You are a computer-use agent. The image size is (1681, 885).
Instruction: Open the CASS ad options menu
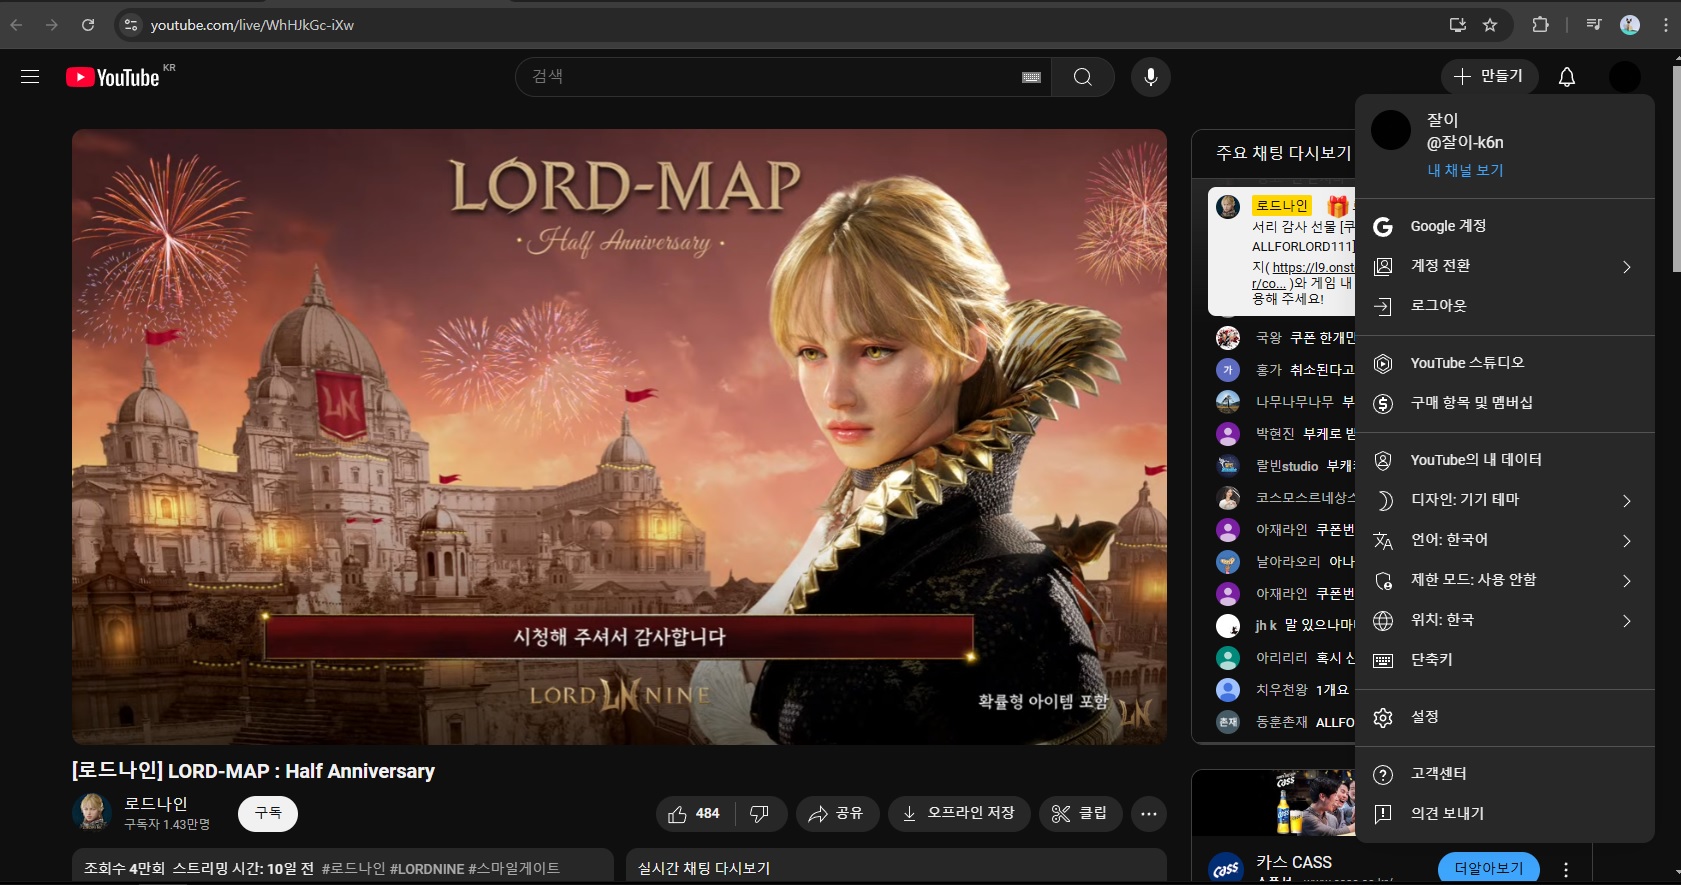coord(1566,870)
